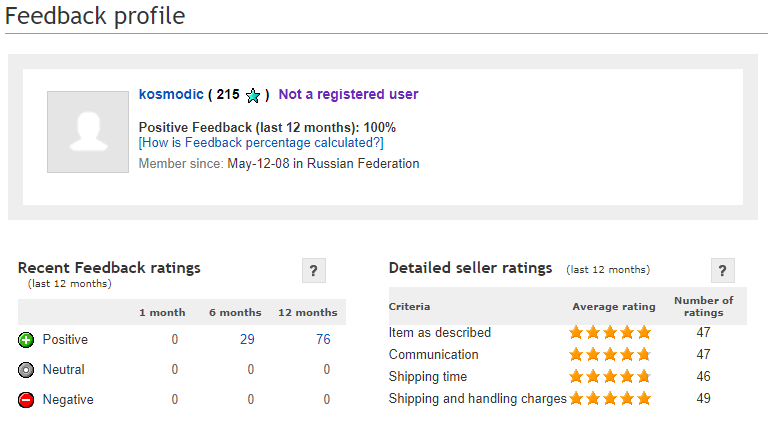Image resolution: width=768 pixels, height=424 pixels.
Task: View 76 positive ratings for 12 months
Action: pyautogui.click(x=323, y=339)
